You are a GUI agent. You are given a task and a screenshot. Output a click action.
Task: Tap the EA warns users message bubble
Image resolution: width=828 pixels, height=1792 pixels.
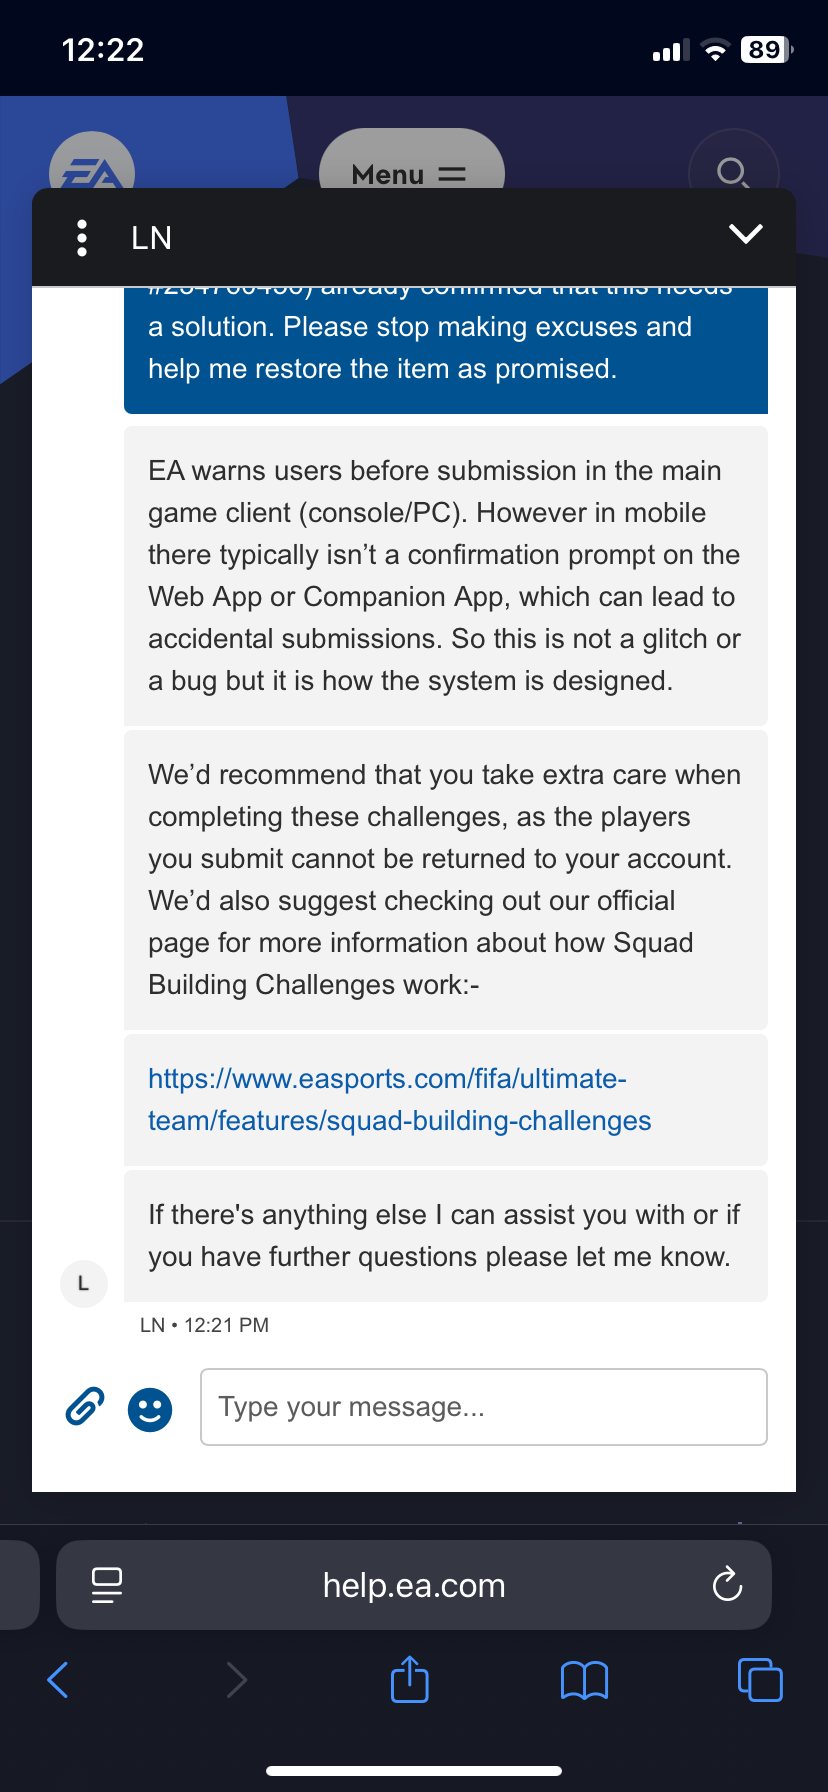click(445, 576)
